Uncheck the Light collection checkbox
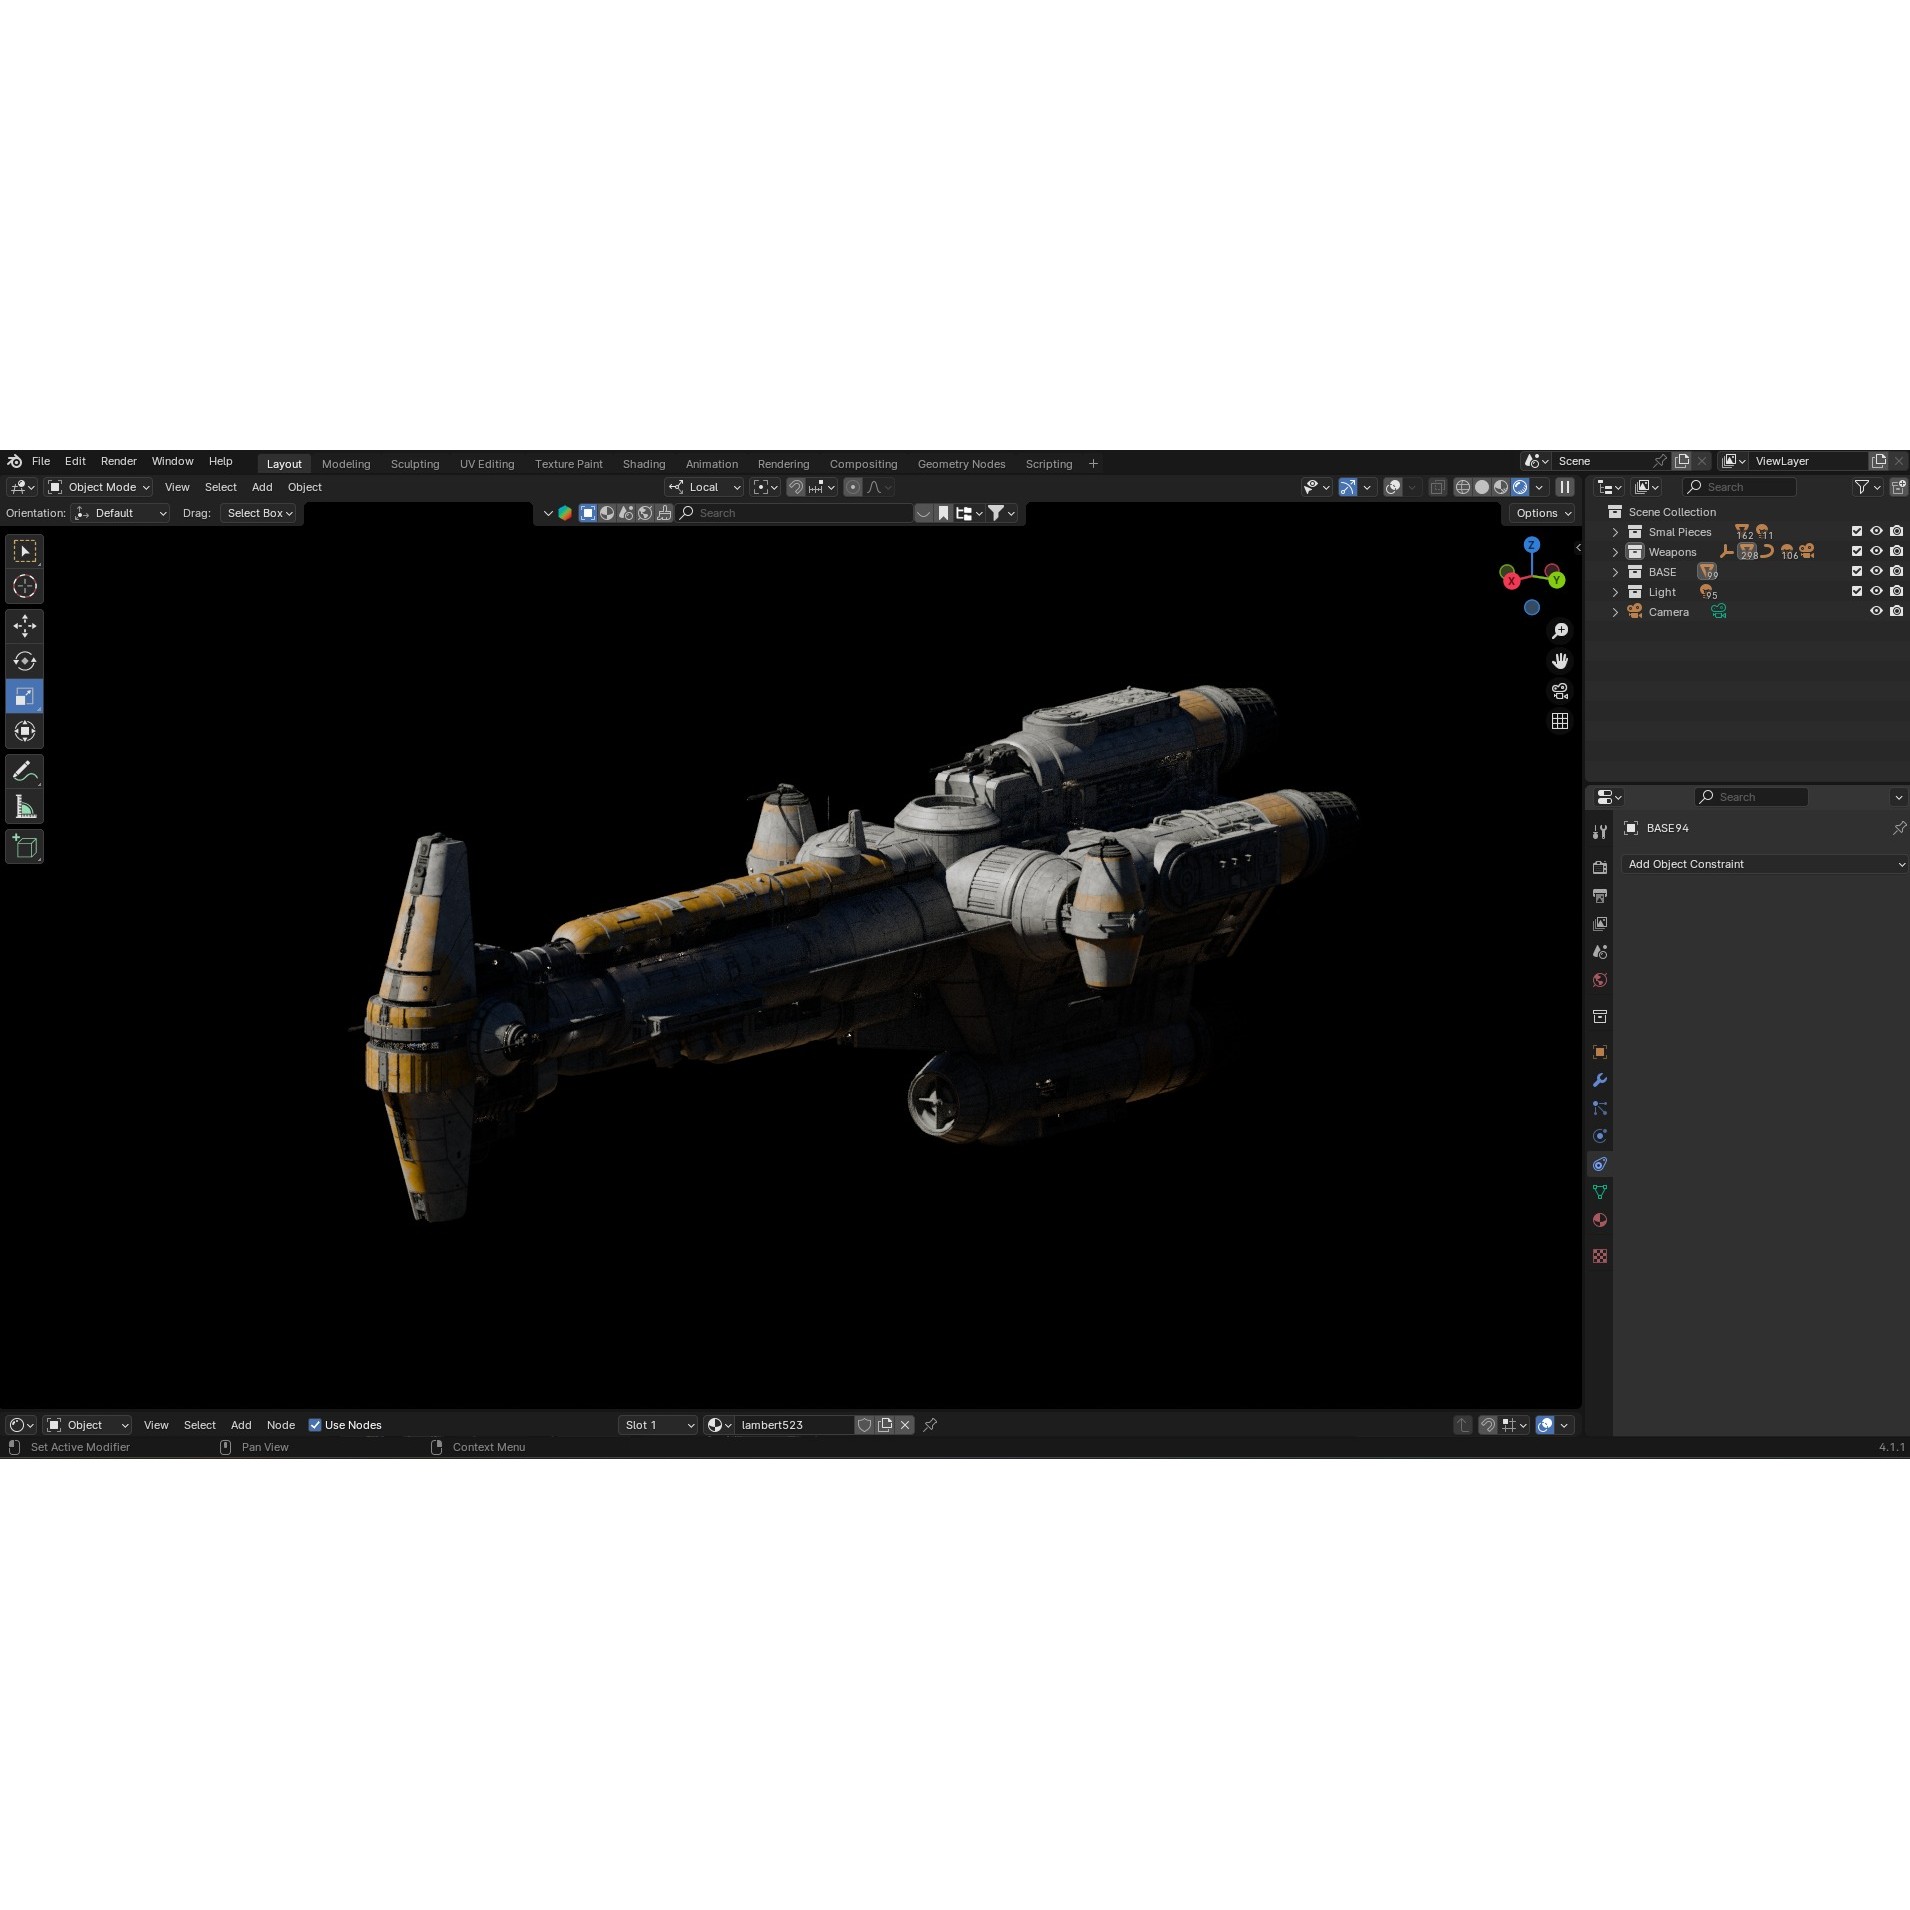Viewport: 1910px width, 1910px height. point(1857,592)
